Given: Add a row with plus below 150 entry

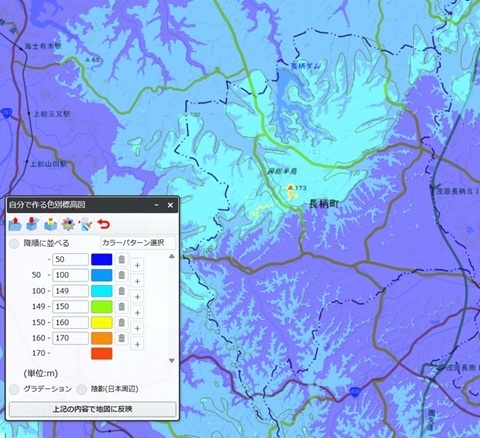Looking at the screenshot, I should (x=137, y=313).
